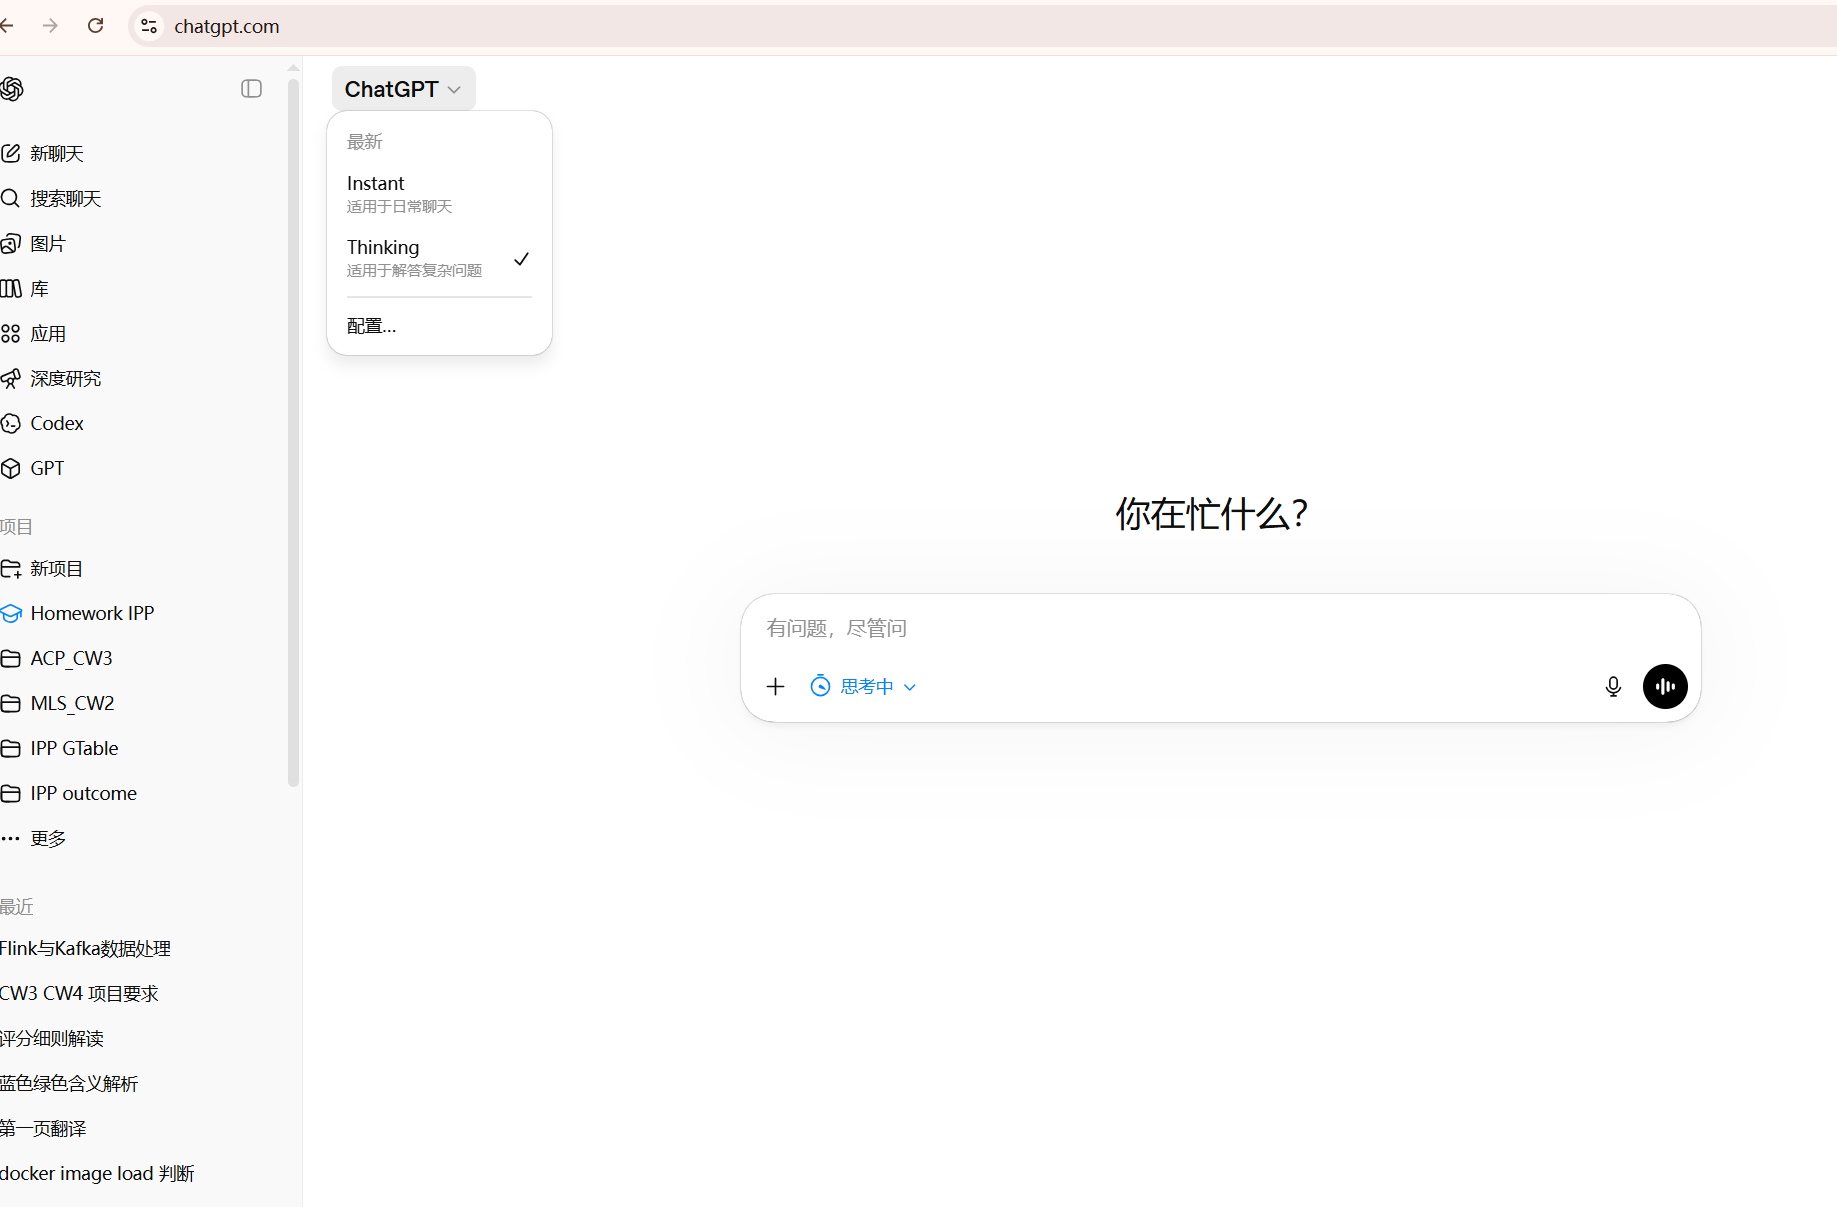This screenshot has width=1837, height=1207.
Task: Open 搜索聊天 in the sidebar
Action: pos(65,199)
